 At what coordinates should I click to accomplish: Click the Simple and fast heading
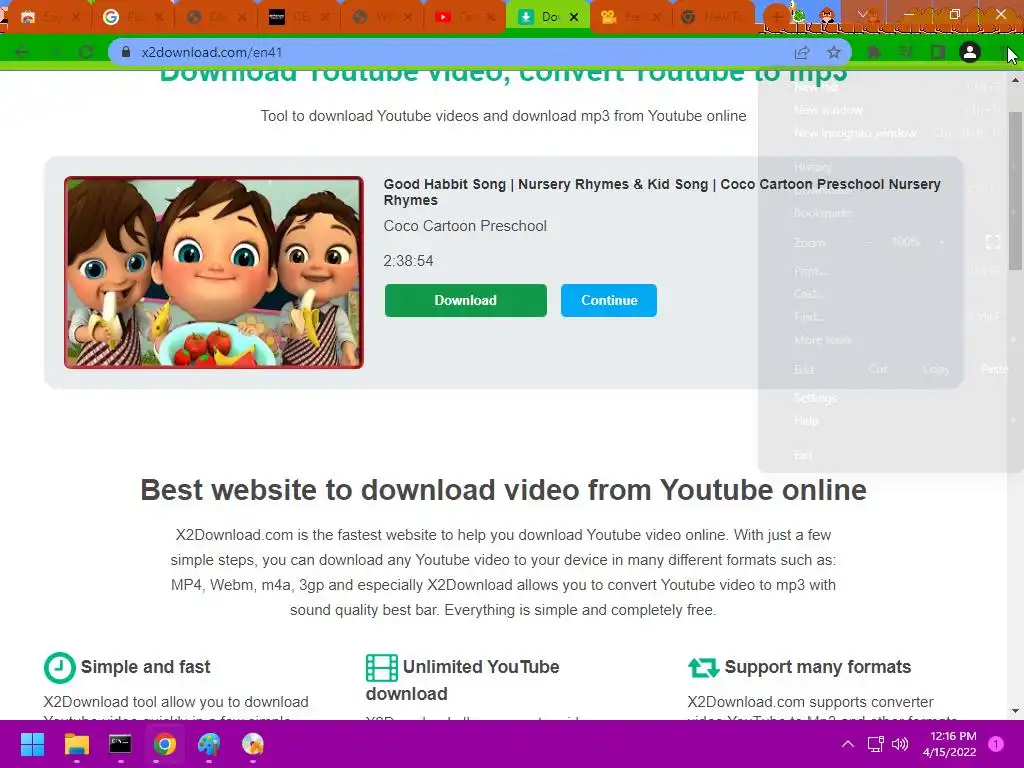(x=146, y=667)
